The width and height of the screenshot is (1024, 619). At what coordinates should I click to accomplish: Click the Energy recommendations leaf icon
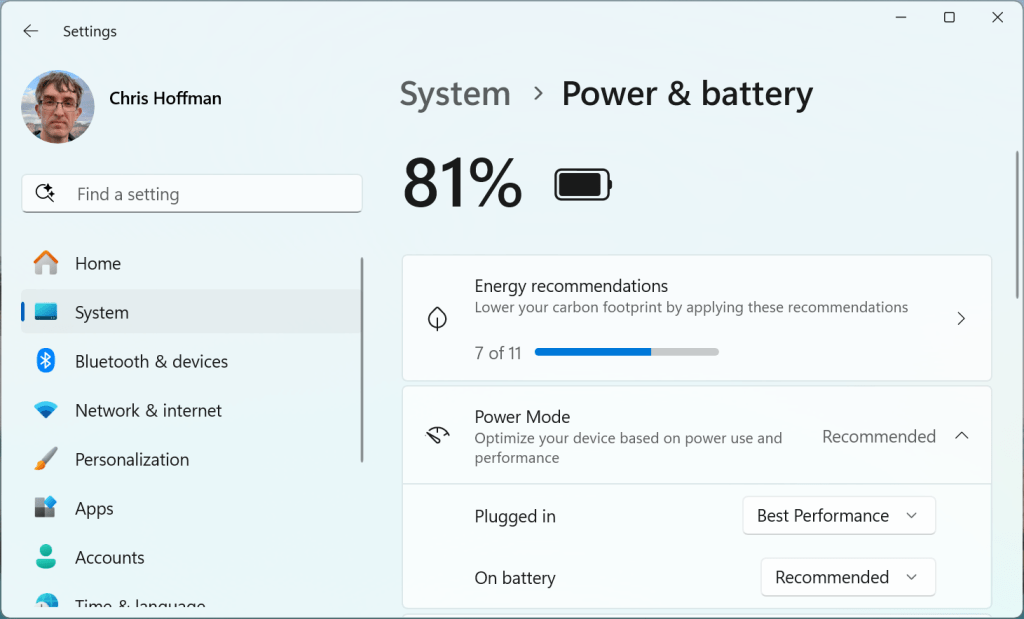(x=437, y=318)
